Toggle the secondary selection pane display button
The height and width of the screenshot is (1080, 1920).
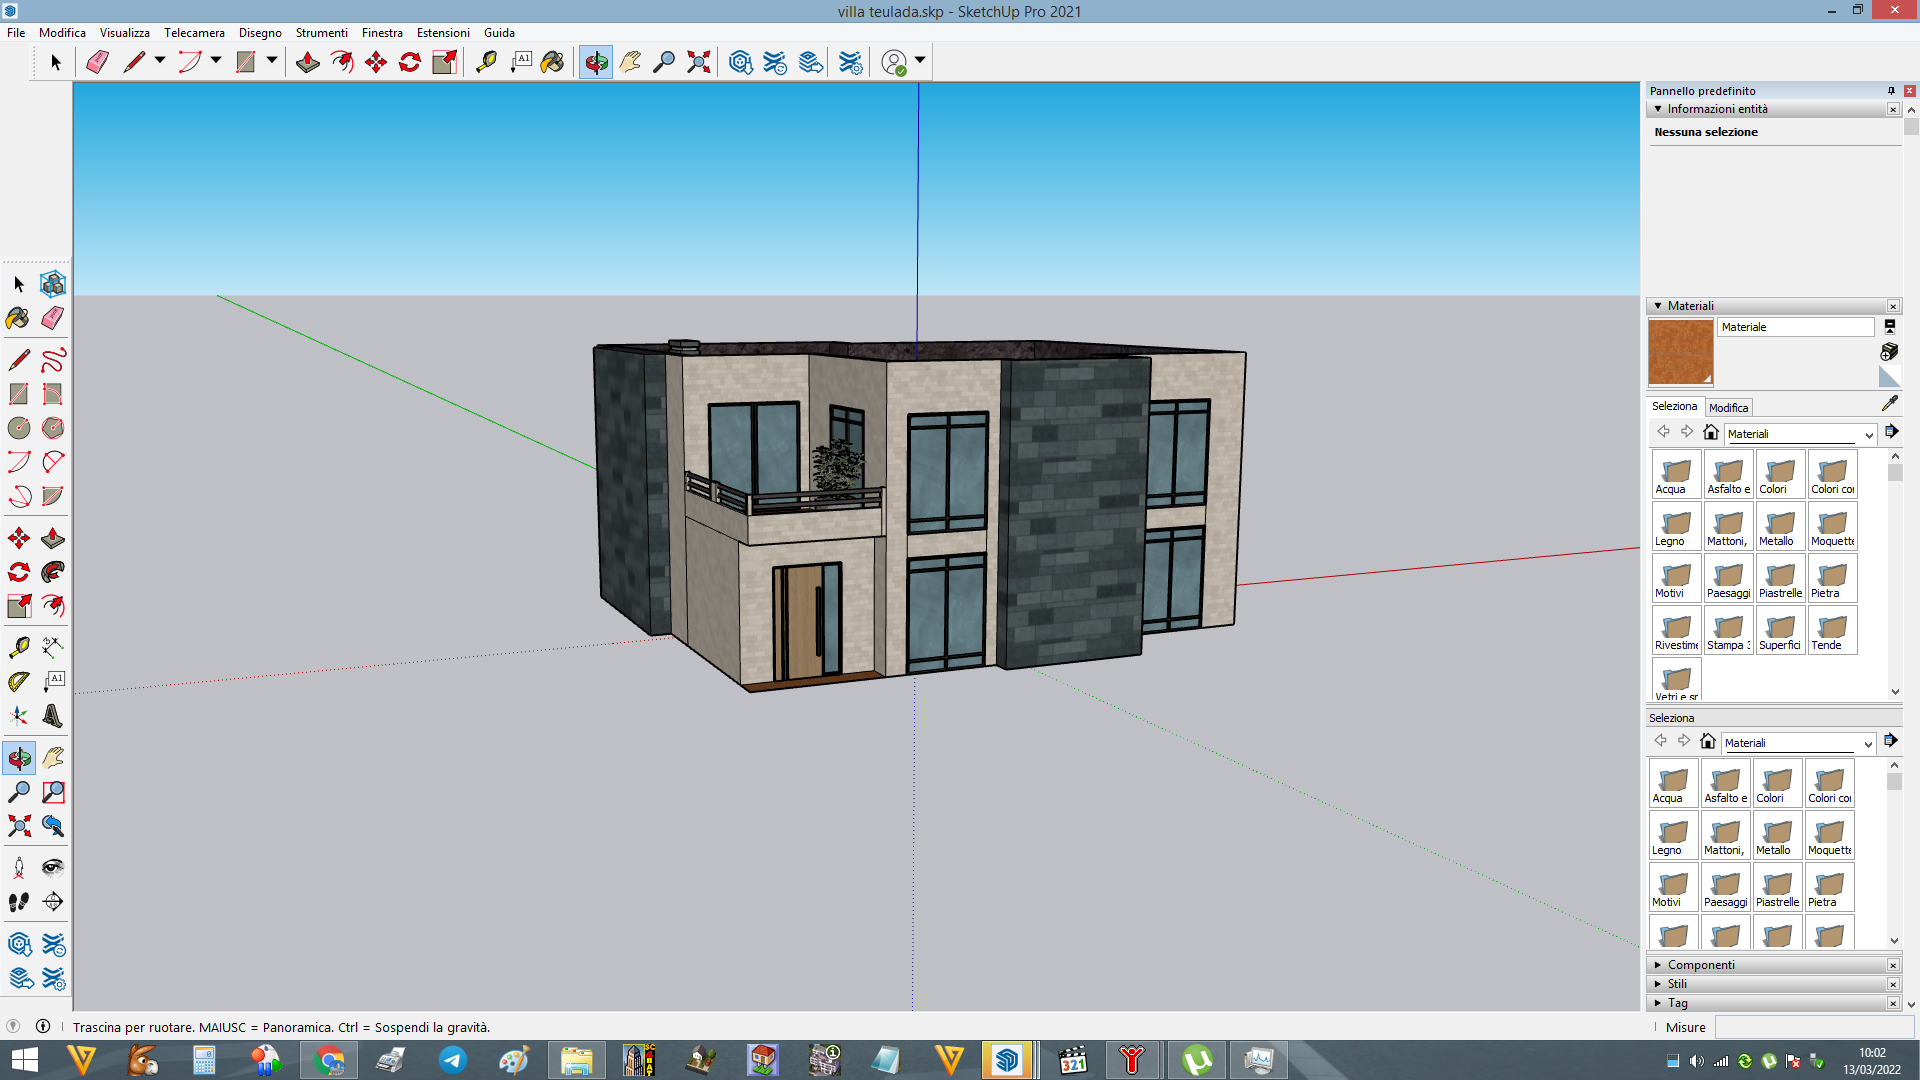click(x=1890, y=327)
